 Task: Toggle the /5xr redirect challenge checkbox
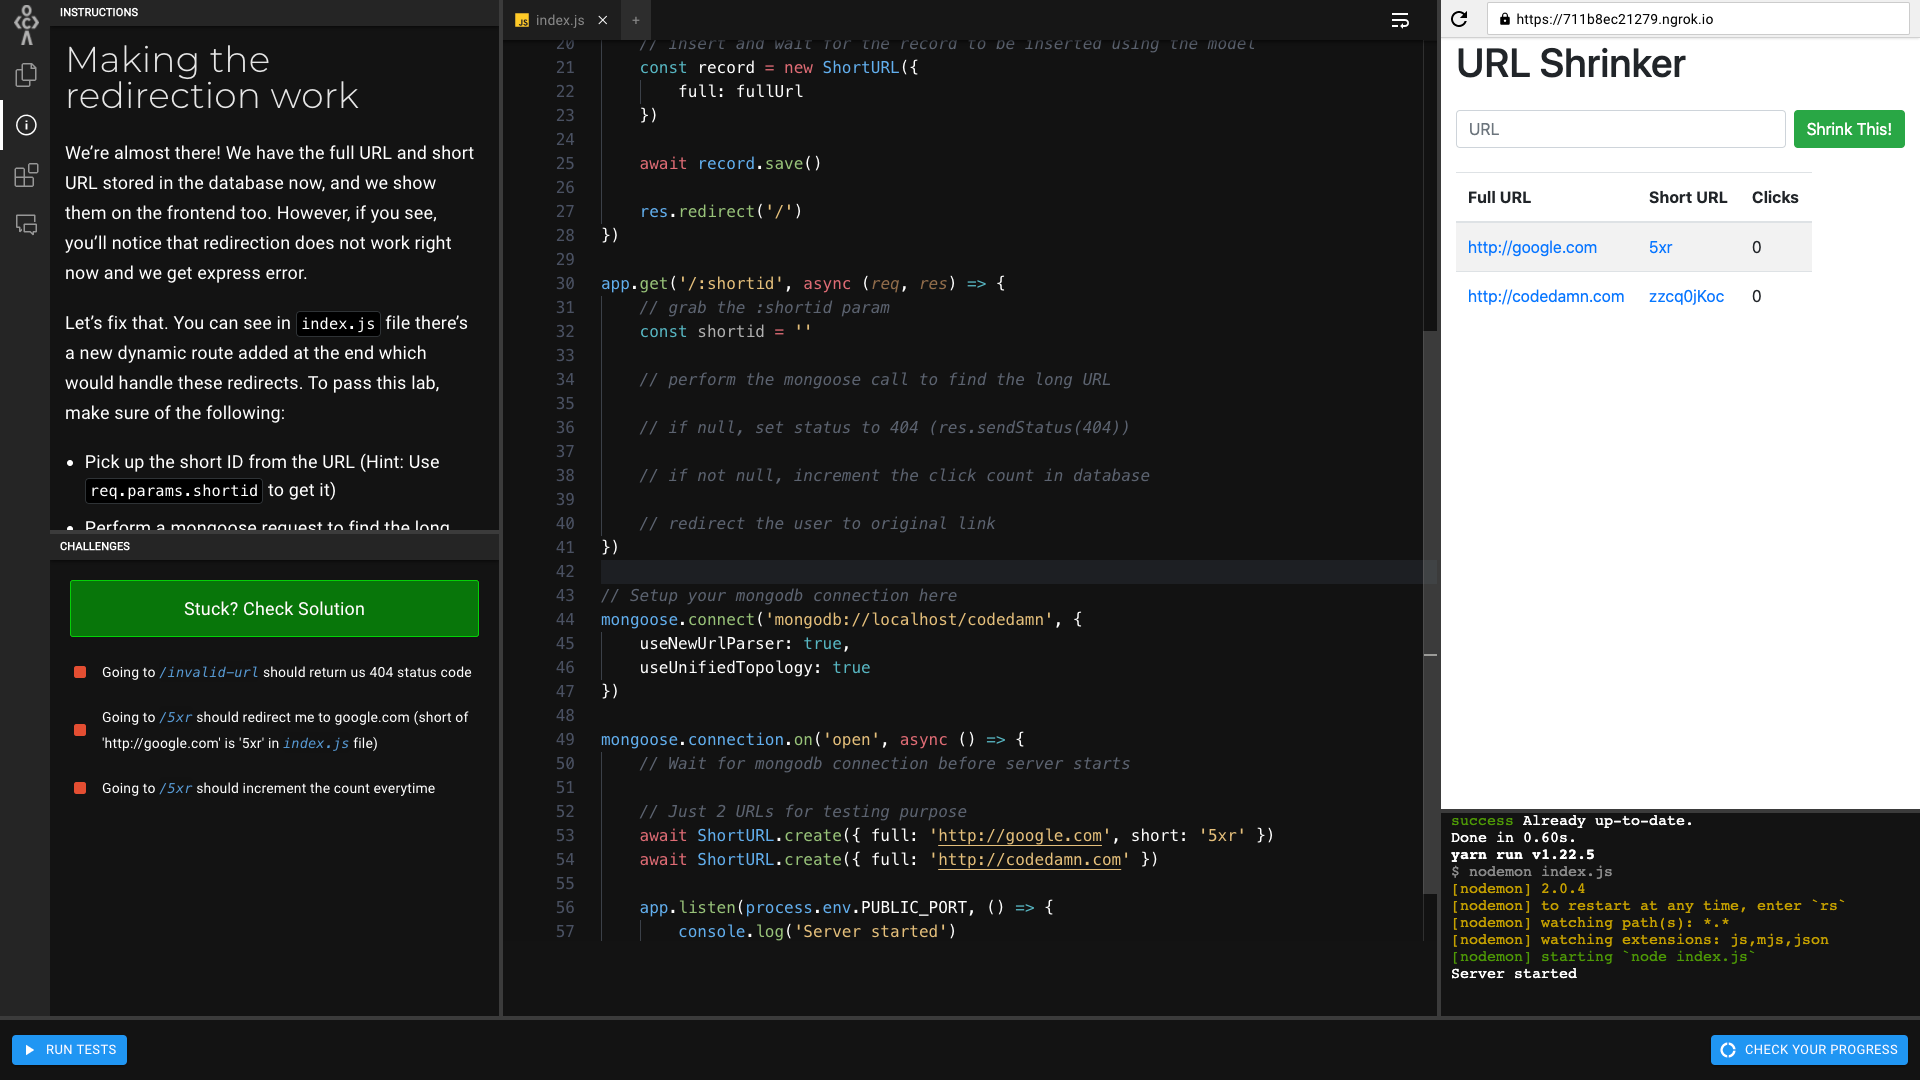tap(80, 730)
